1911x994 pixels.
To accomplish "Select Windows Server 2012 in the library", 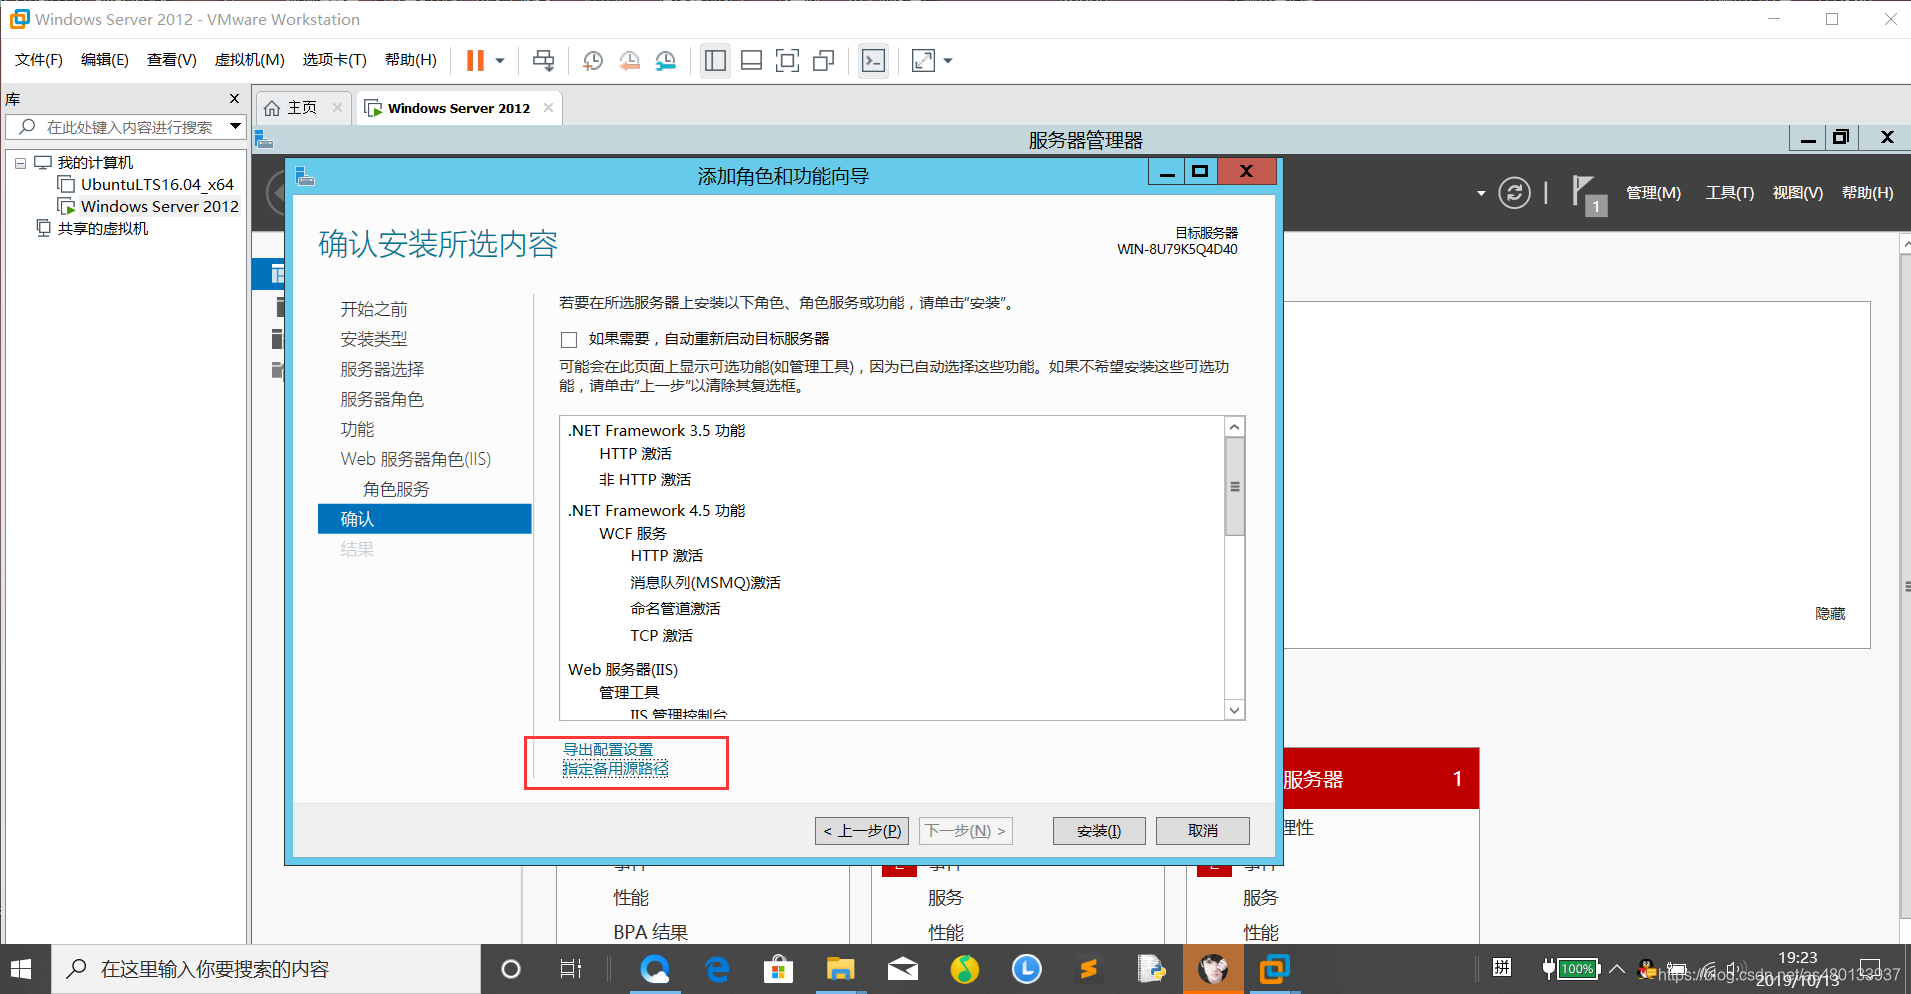I will click(x=160, y=207).
